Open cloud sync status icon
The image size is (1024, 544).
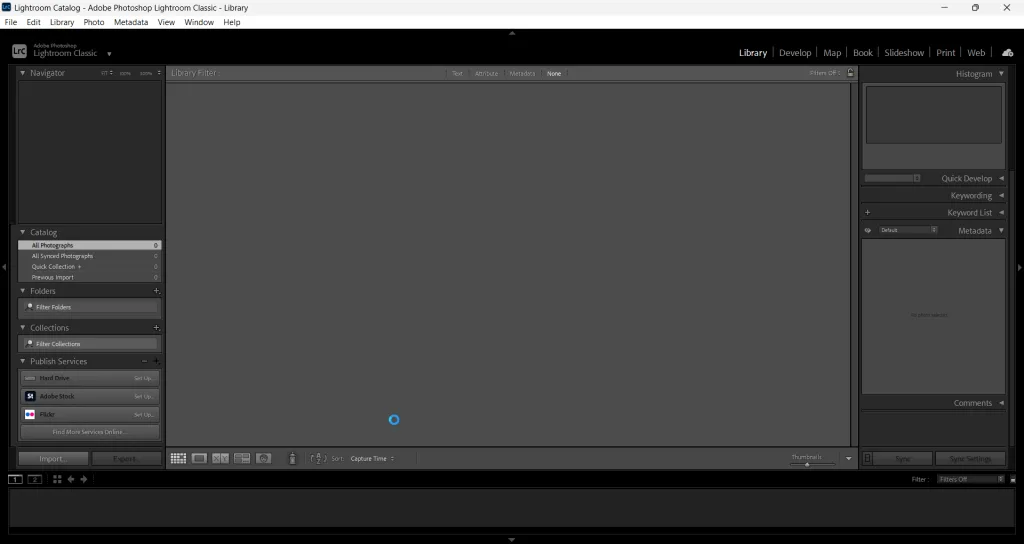[x=1008, y=53]
